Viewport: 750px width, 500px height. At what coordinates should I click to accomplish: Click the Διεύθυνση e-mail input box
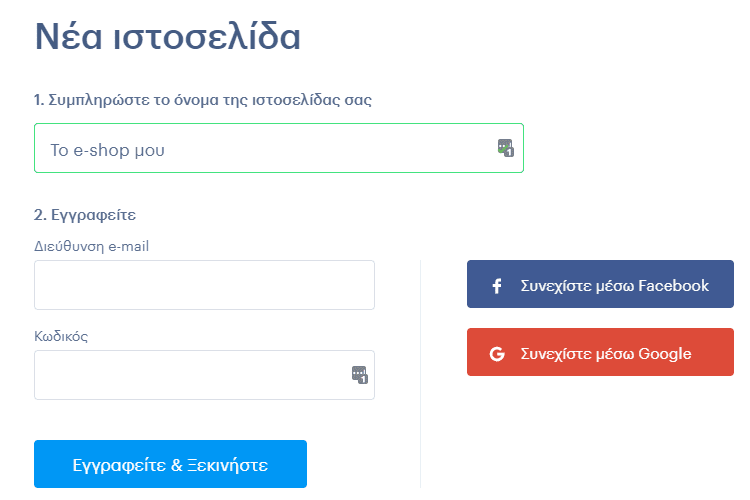click(x=204, y=285)
